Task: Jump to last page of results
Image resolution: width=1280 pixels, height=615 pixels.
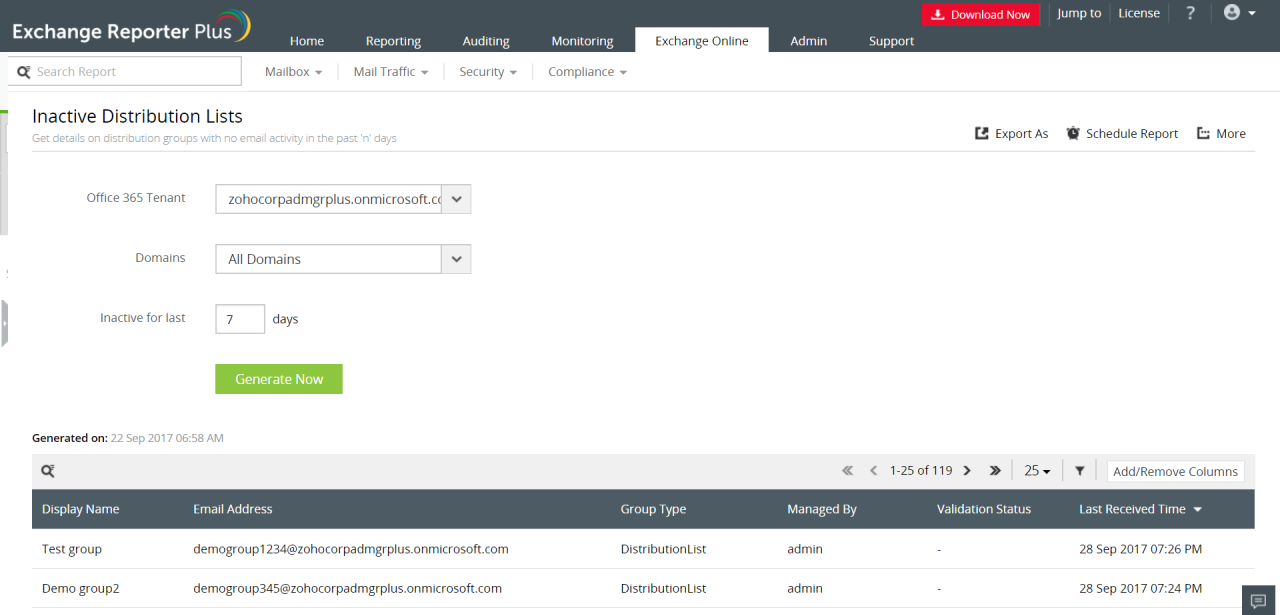Action: pos(995,471)
